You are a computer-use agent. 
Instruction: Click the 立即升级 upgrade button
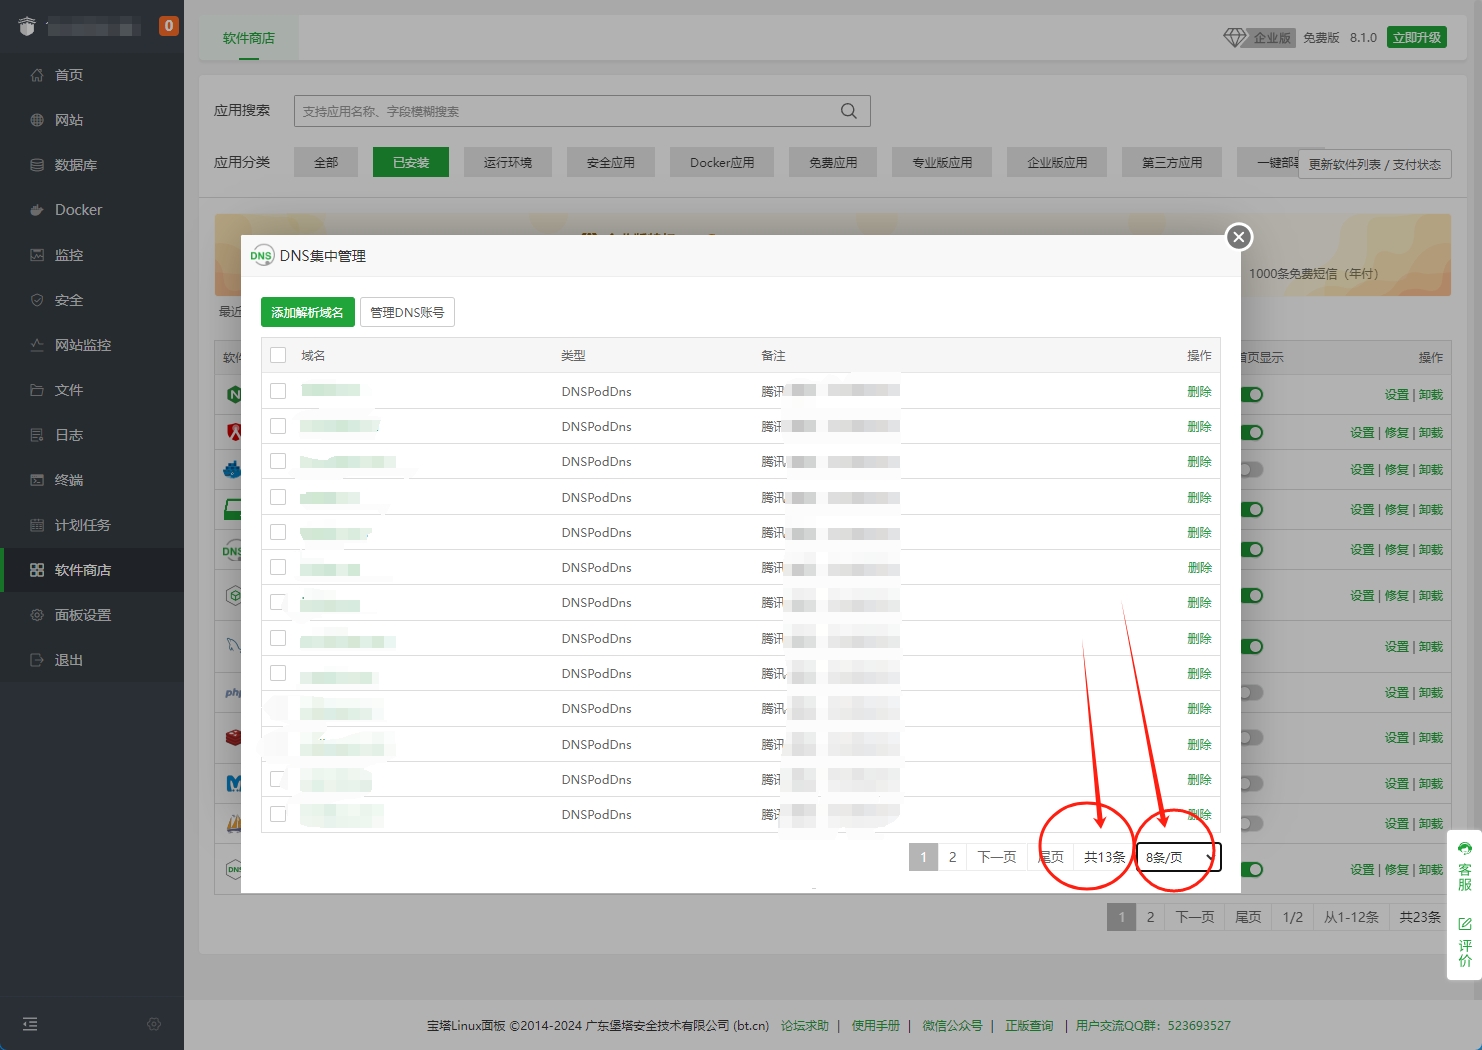pos(1417,37)
